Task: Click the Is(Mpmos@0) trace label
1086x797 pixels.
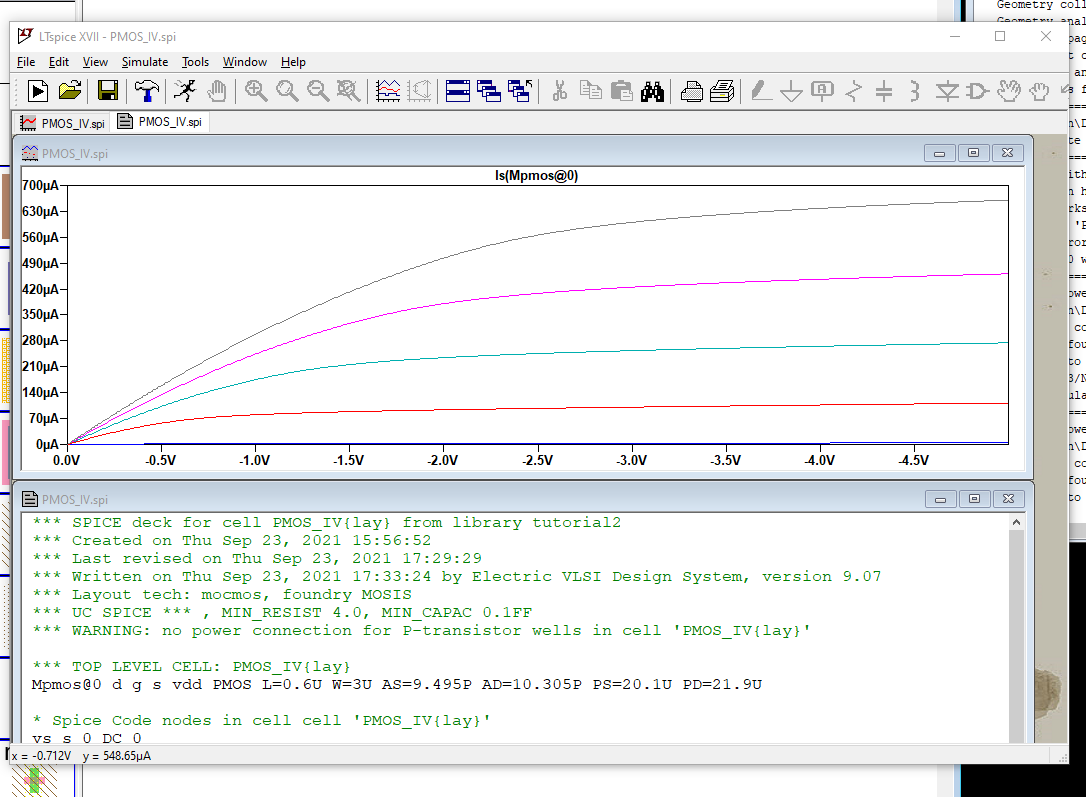Action: click(x=537, y=176)
